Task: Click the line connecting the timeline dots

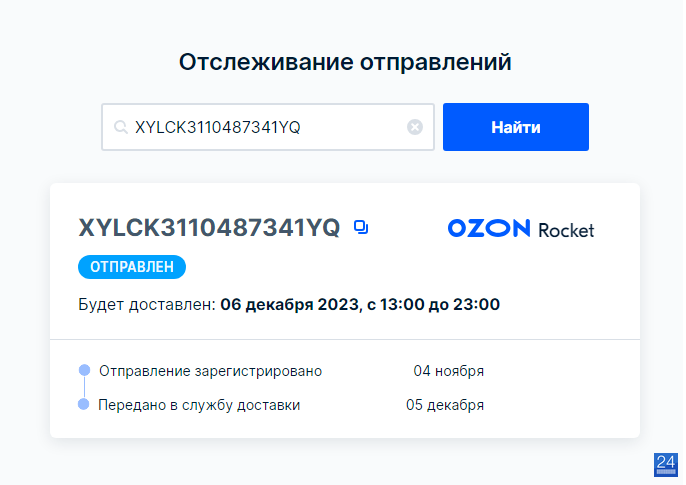Action: [x=84, y=387]
